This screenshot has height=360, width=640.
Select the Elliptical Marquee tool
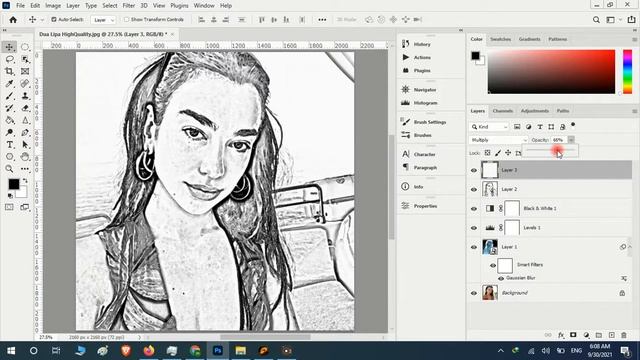pos(25,47)
